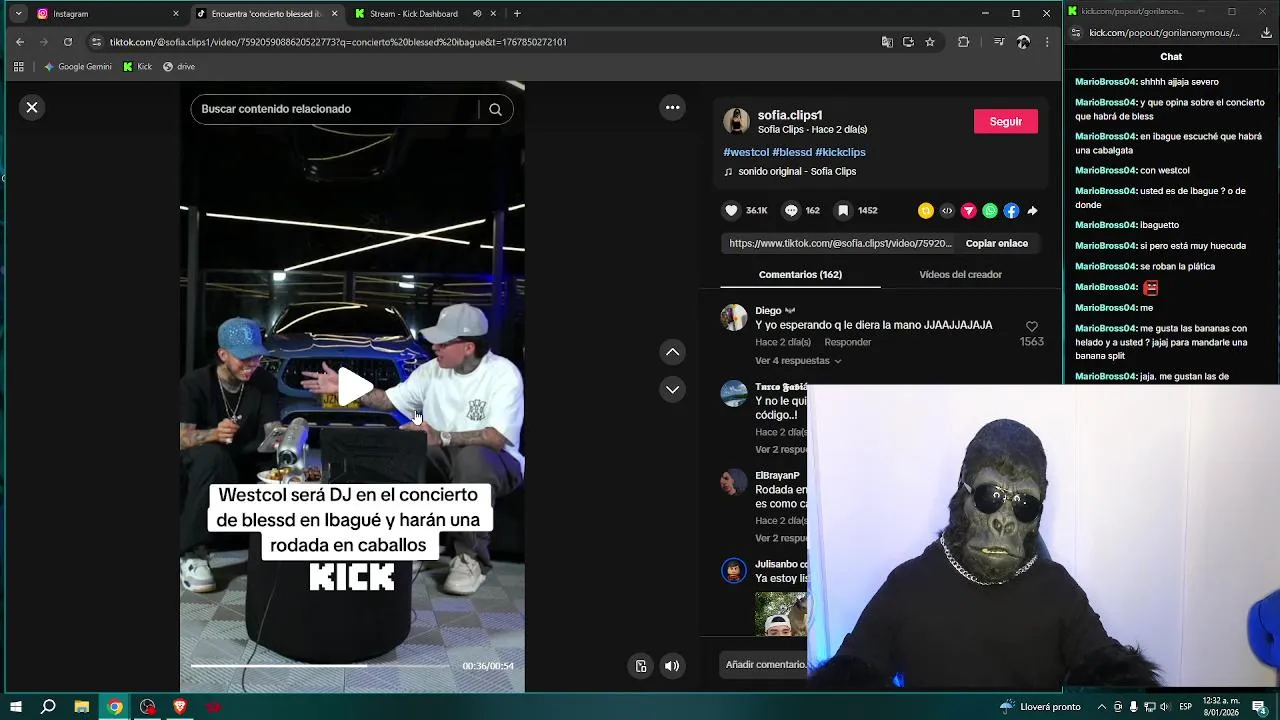
Task: Toggle the auto-scroll icon beside volume
Action: 641,666
